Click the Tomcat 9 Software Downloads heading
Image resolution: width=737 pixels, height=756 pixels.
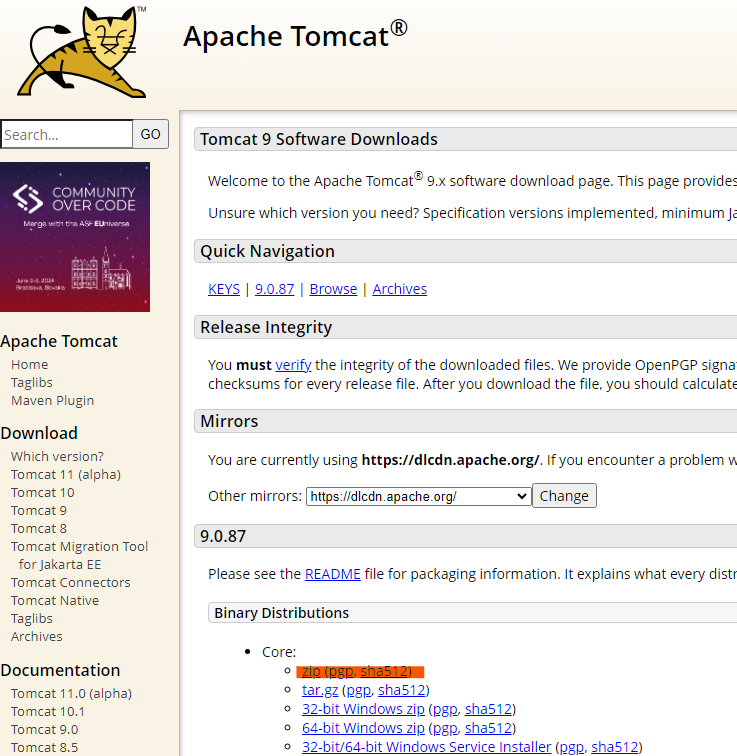click(x=319, y=139)
